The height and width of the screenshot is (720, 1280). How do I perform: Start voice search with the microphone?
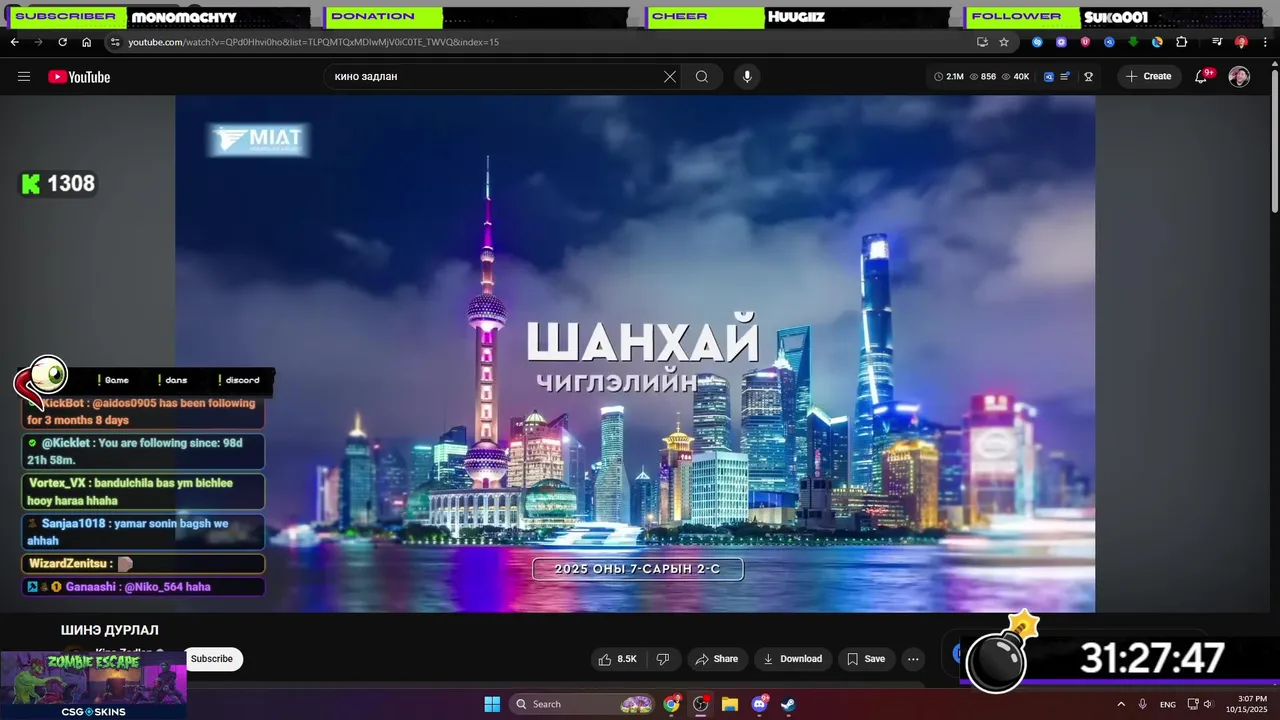click(746, 77)
